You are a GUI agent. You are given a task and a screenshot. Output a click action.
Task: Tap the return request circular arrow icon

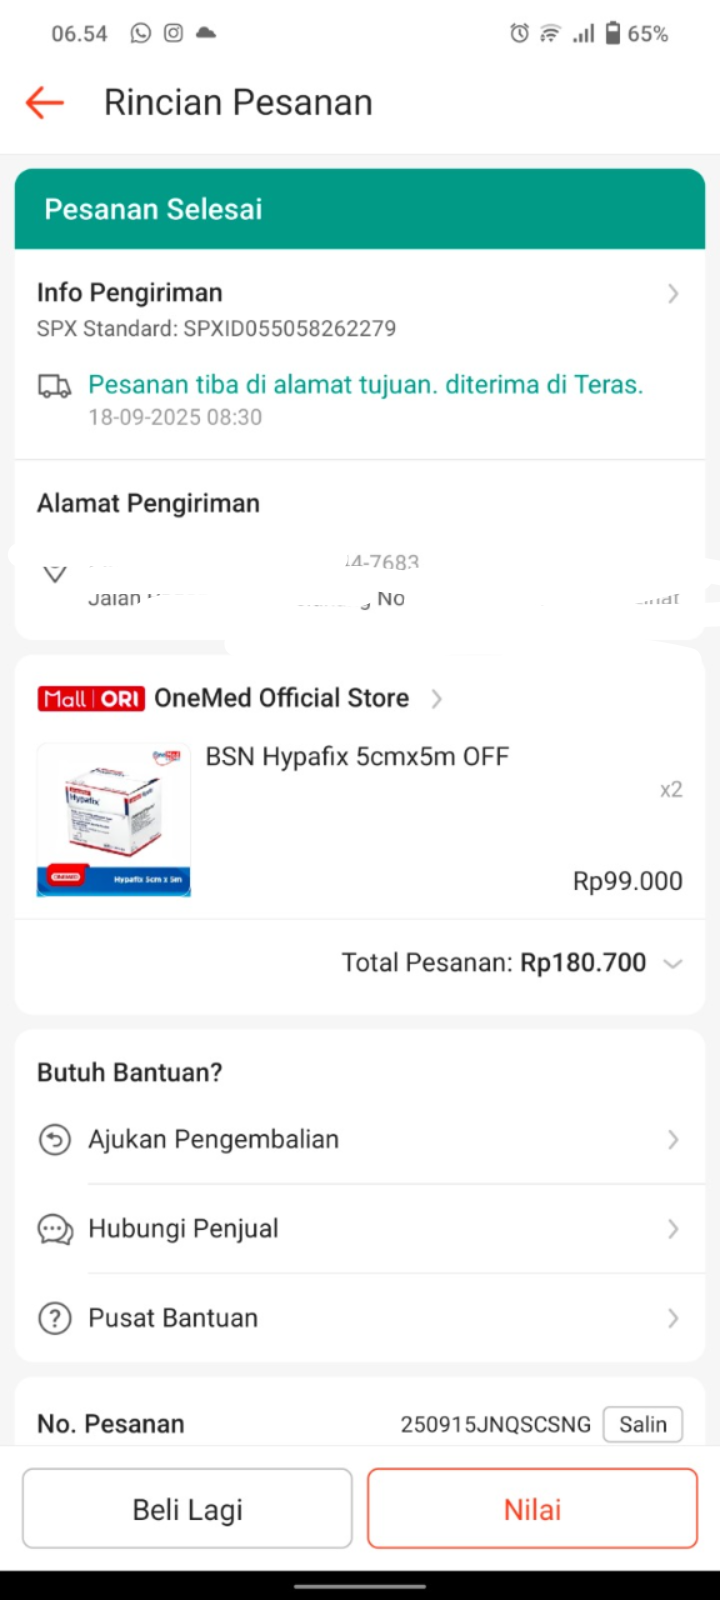coord(55,1140)
